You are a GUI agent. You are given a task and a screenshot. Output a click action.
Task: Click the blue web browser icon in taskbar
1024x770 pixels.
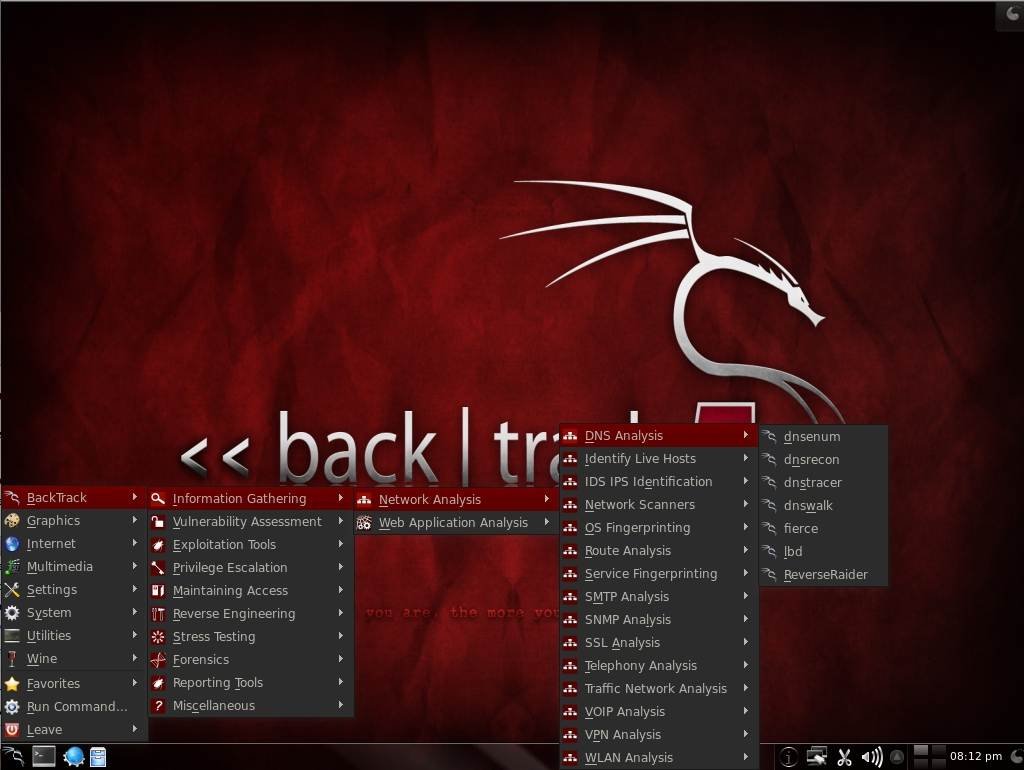click(x=73, y=757)
